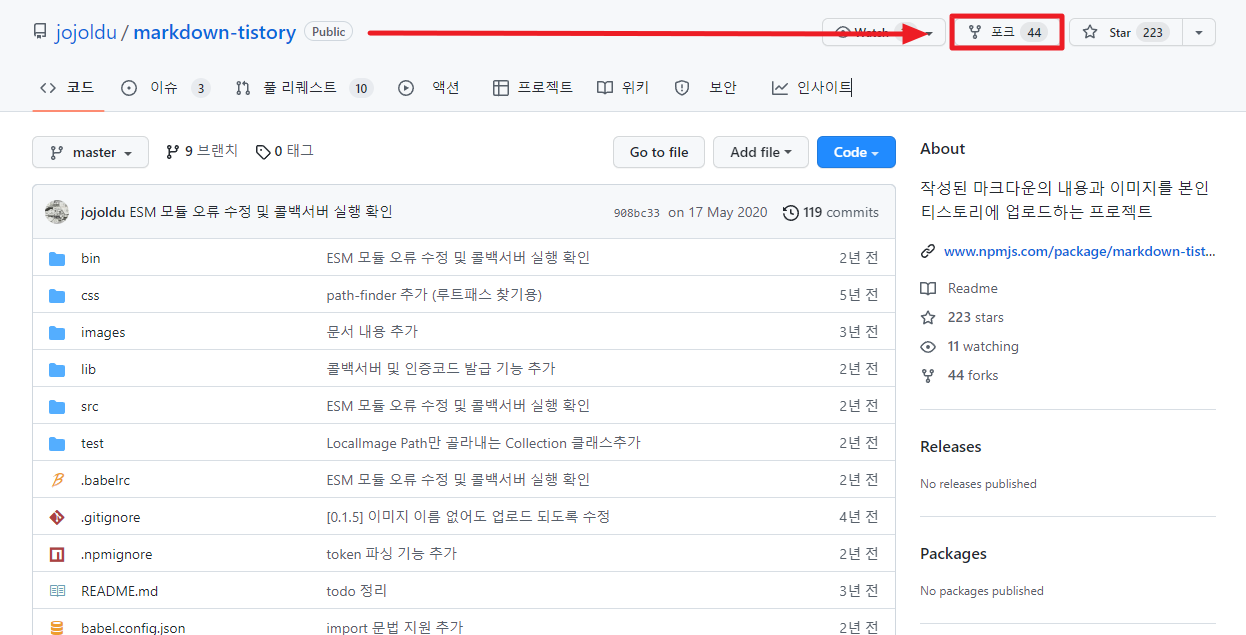Viewport: 1246px width, 635px height.
Task: Open the dropdown arrow next to Star
Action: (1199, 32)
